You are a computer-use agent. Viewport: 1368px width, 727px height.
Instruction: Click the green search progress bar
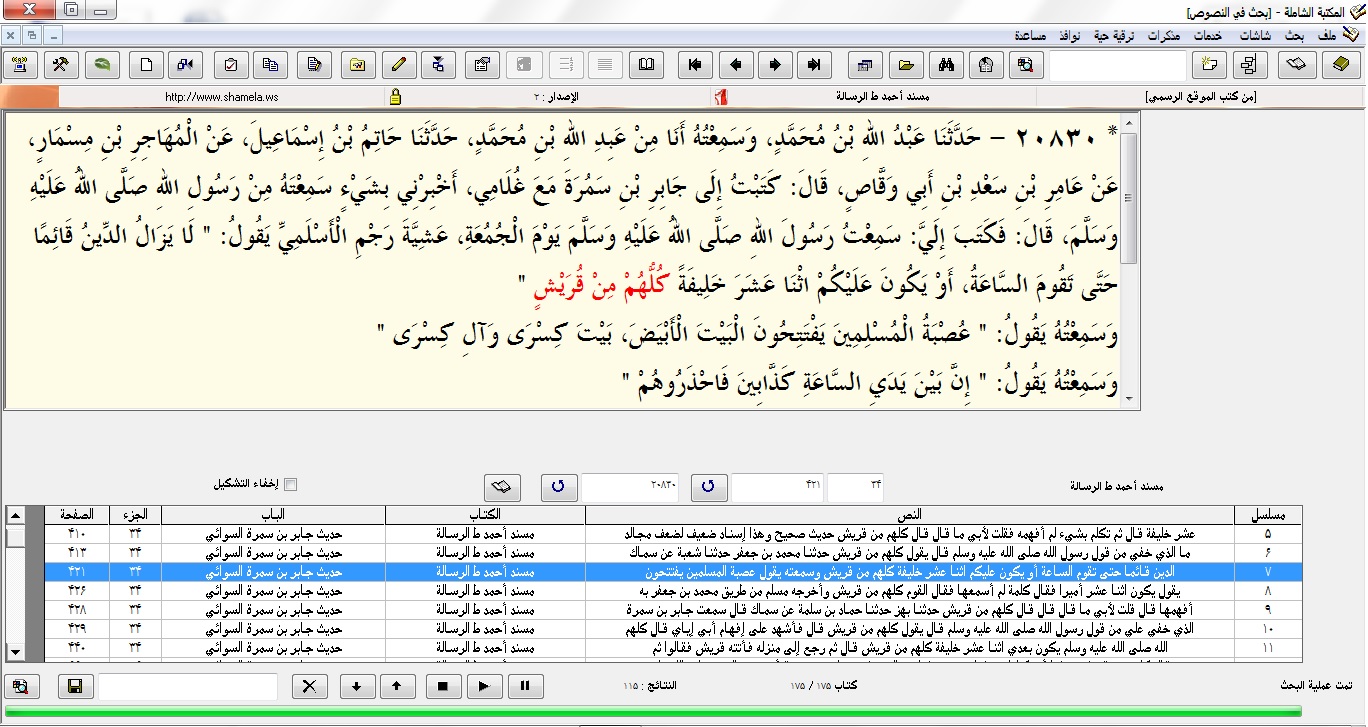point(683,712)
